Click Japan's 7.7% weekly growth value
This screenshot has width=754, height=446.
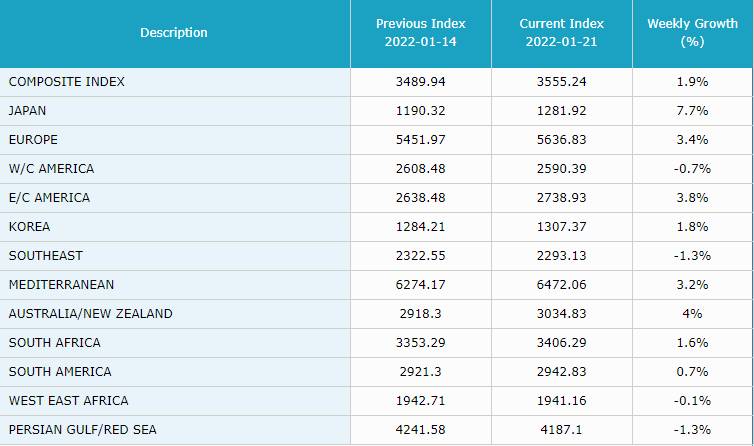tap(692, 111)
